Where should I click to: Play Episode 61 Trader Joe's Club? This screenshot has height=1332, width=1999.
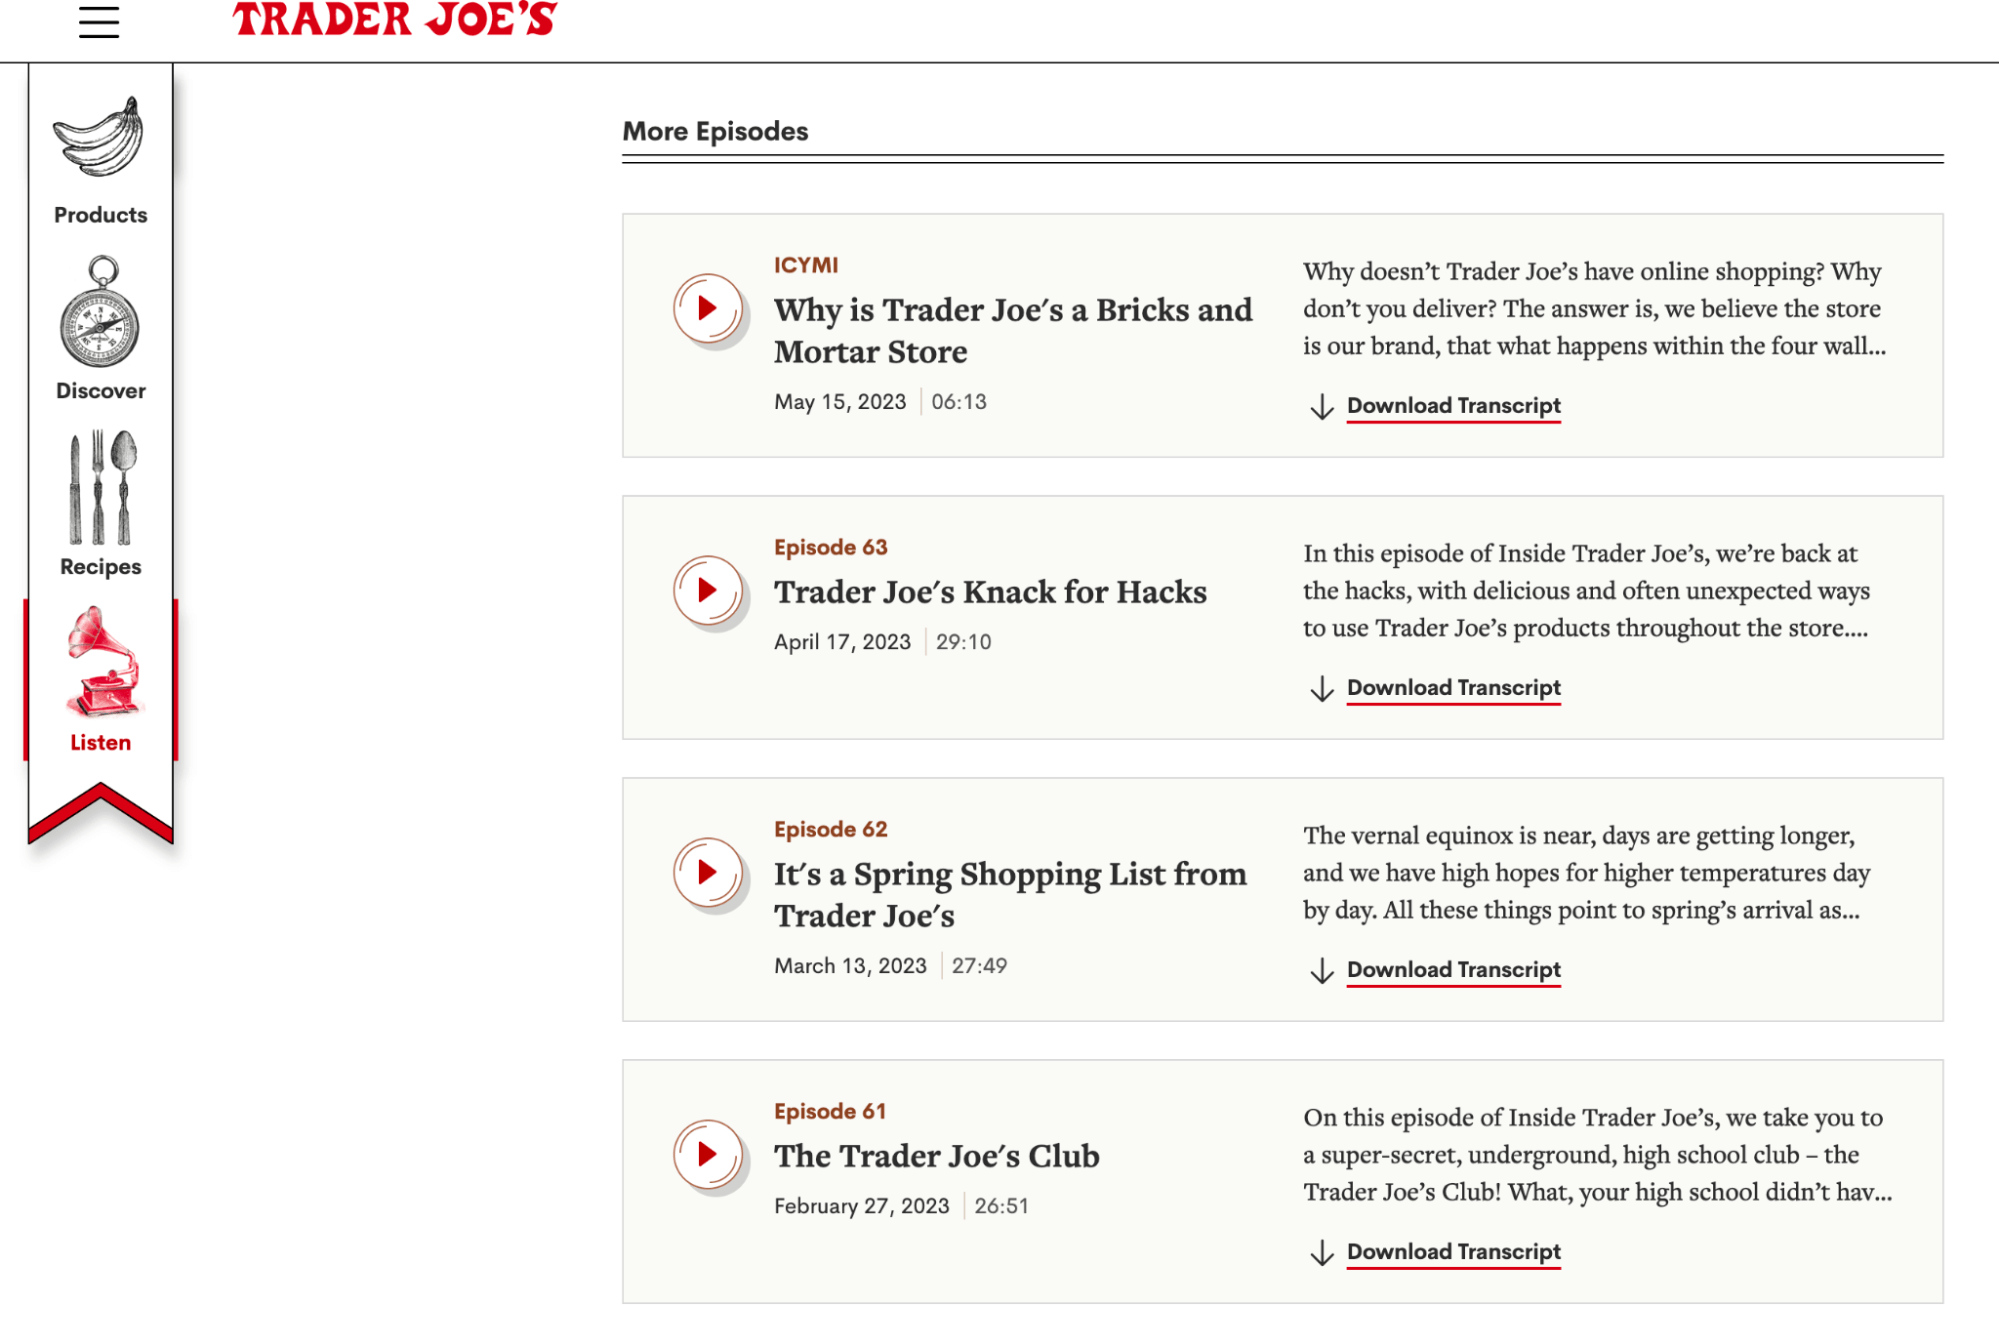click(708, 1155)
